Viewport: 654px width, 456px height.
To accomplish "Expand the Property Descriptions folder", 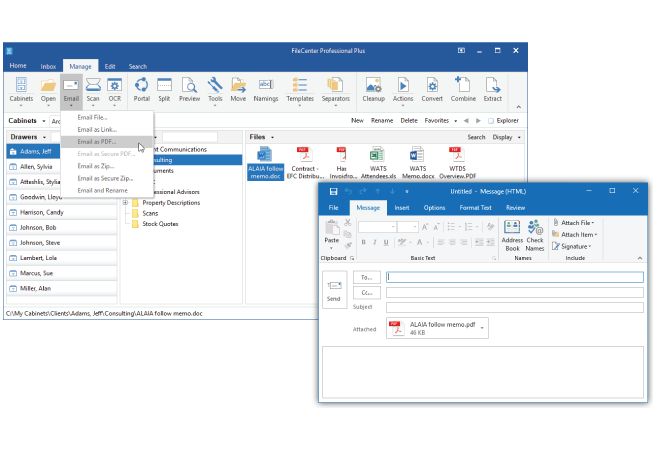I will click(x=126, y=202).
